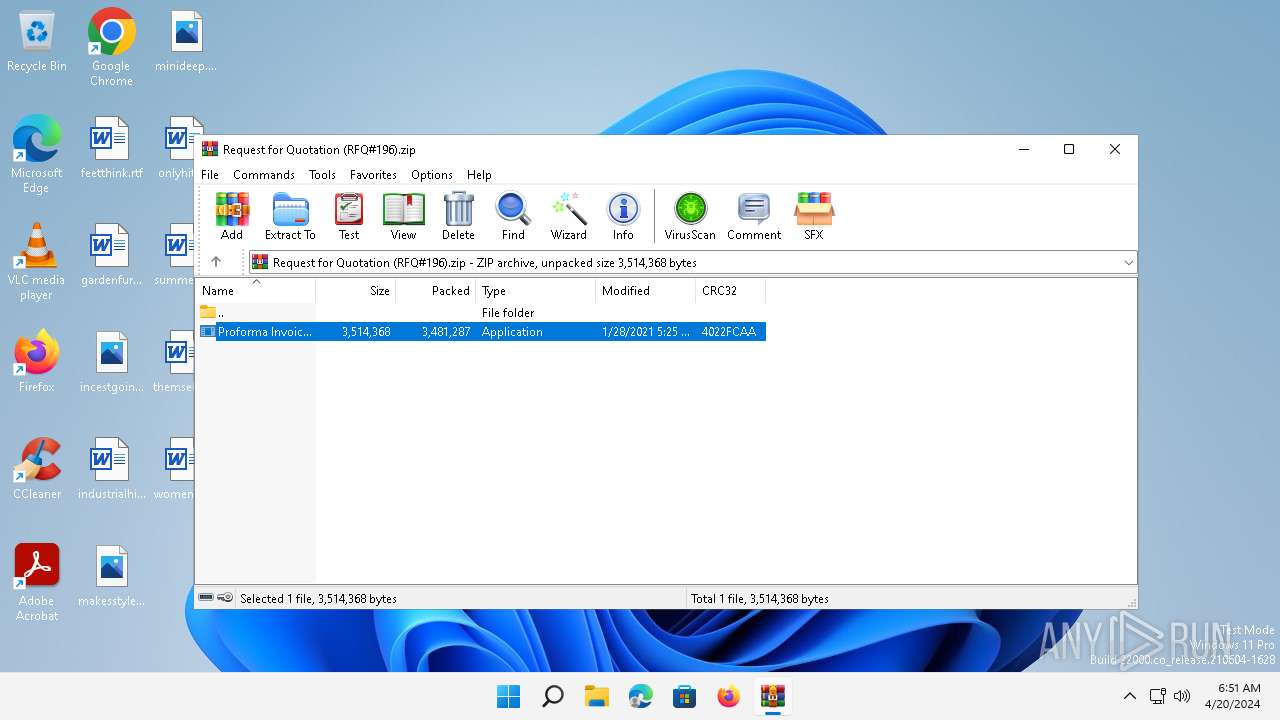Sort files by Size column

(356, 290)
